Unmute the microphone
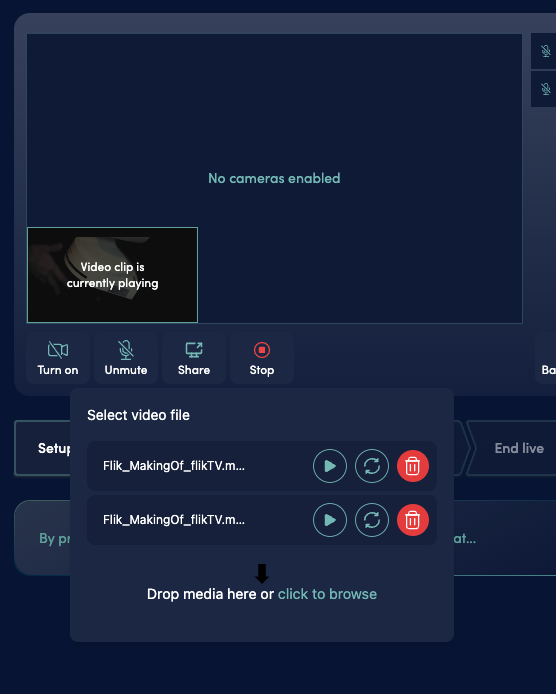 (x=126, y=358)
